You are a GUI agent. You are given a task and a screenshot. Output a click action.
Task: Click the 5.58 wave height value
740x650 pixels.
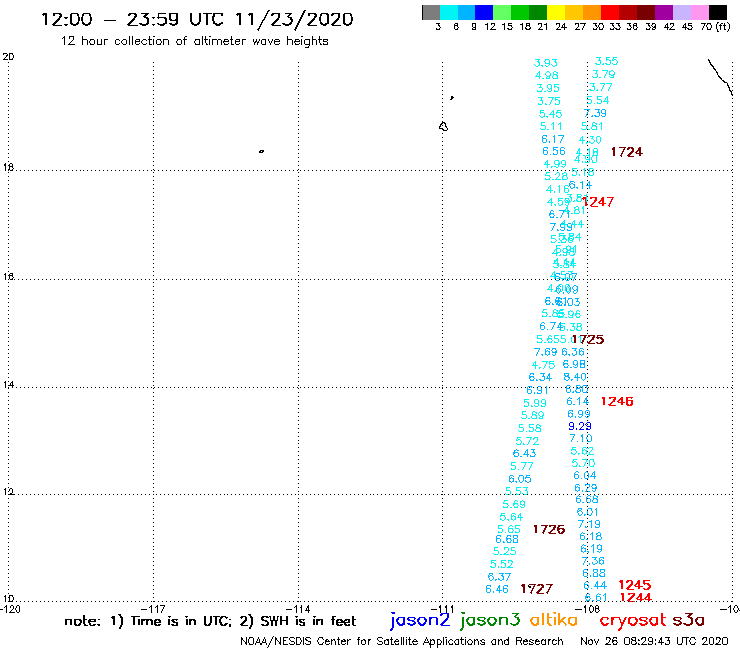tap(530, 429)
